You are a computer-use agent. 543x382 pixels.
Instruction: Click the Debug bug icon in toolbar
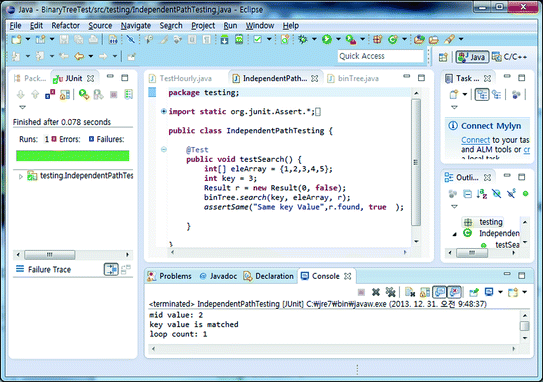[x=303, y=39]
